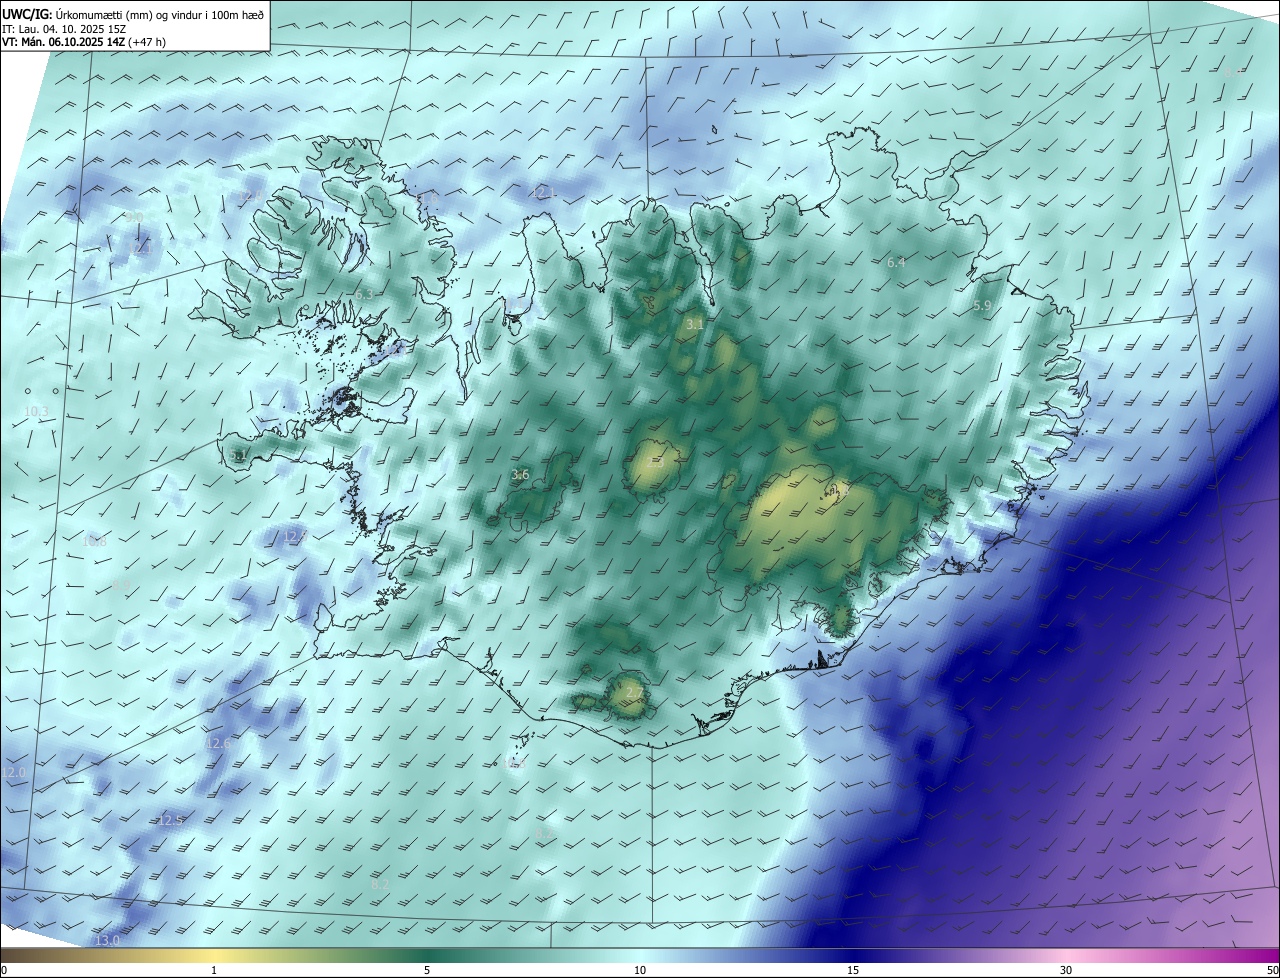The height and width of the screenshot is (978, 1280).
Task: Click the 12.6 value label on the map
Action: pyautogui.click(x=218, y=744)
